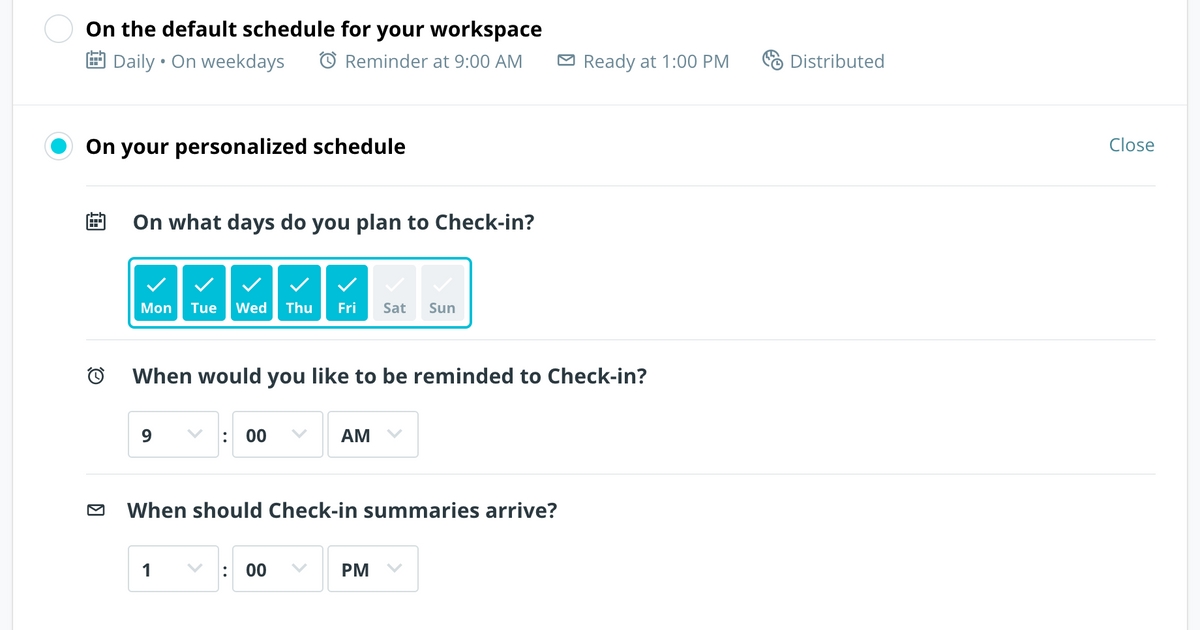
Task: Select the personalized schedule option
Action: [58, 146]
